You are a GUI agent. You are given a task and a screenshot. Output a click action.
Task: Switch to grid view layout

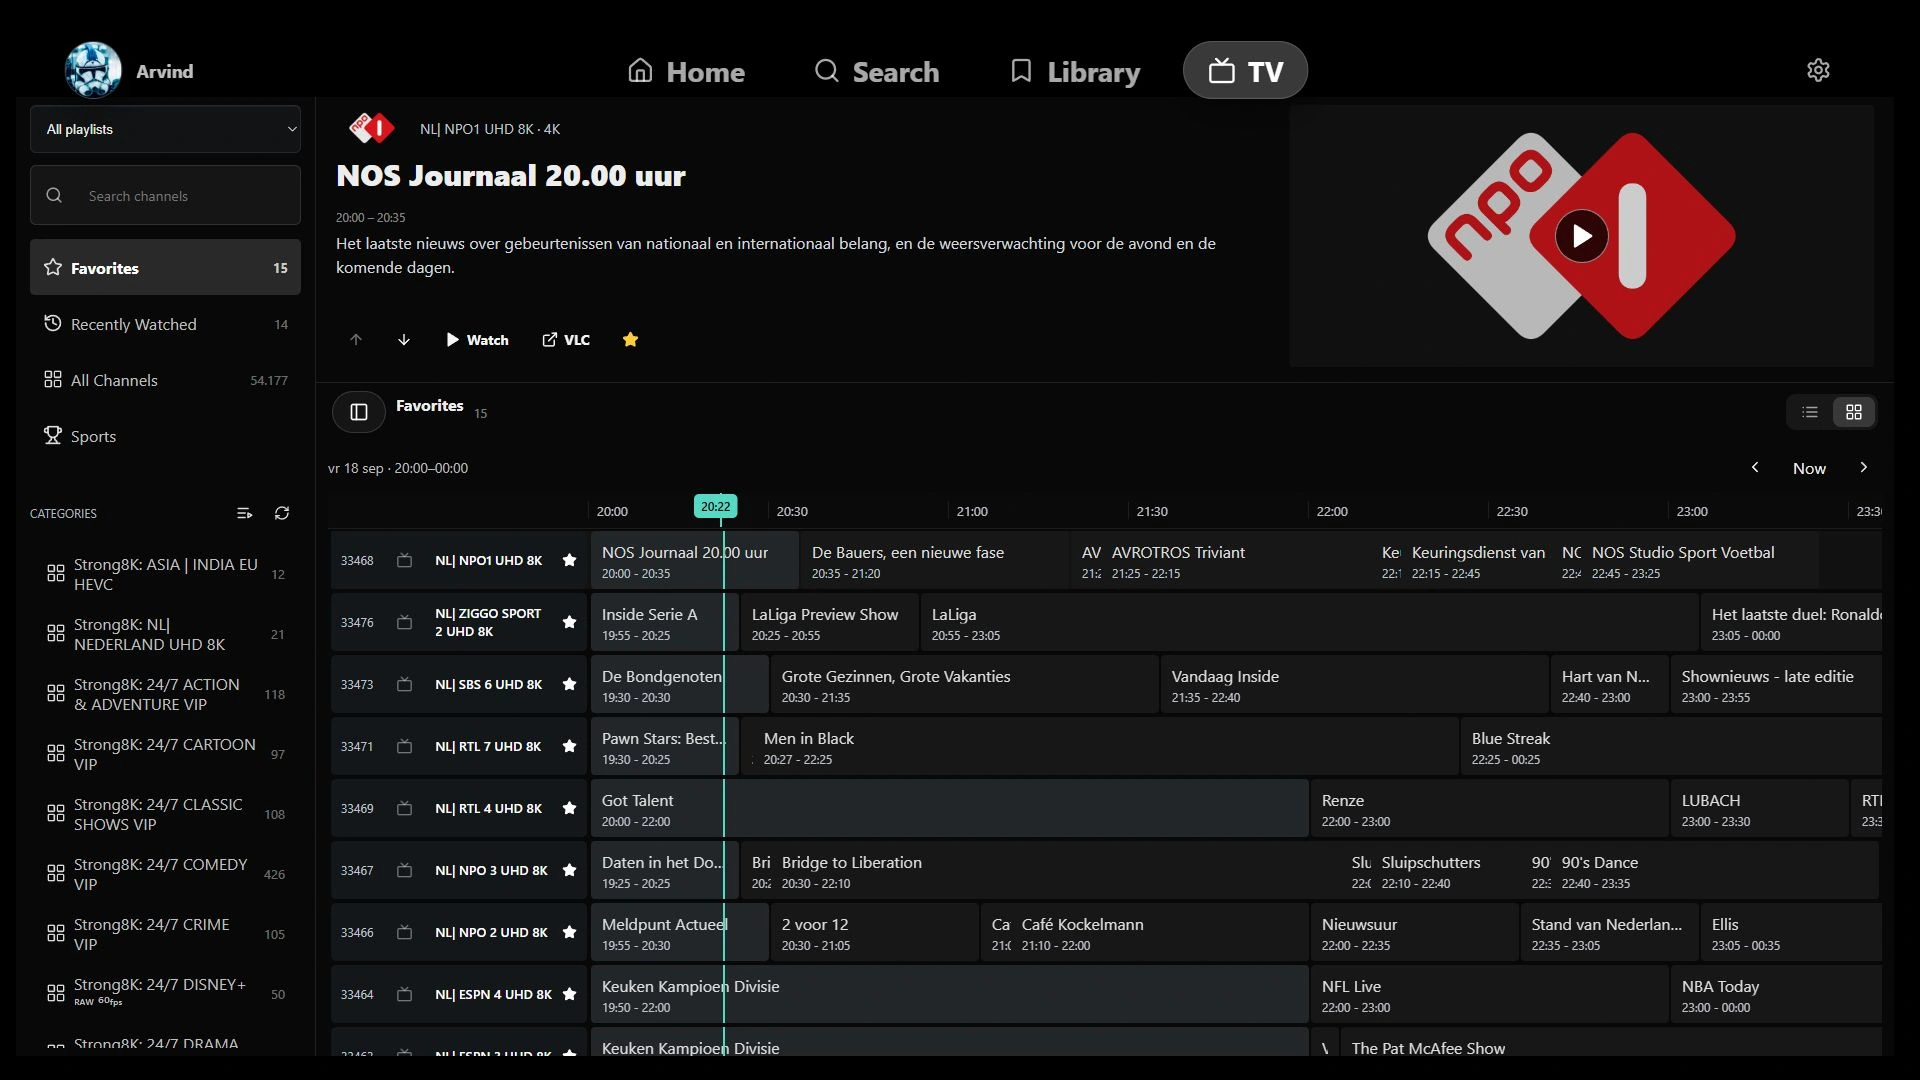(1854, 412)
